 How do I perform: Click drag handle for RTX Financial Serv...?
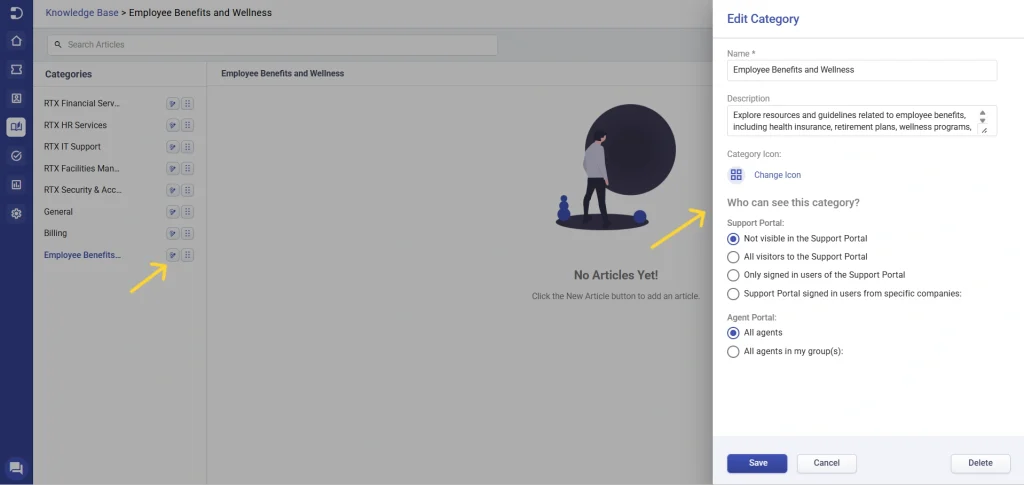(x=187, y=104)
